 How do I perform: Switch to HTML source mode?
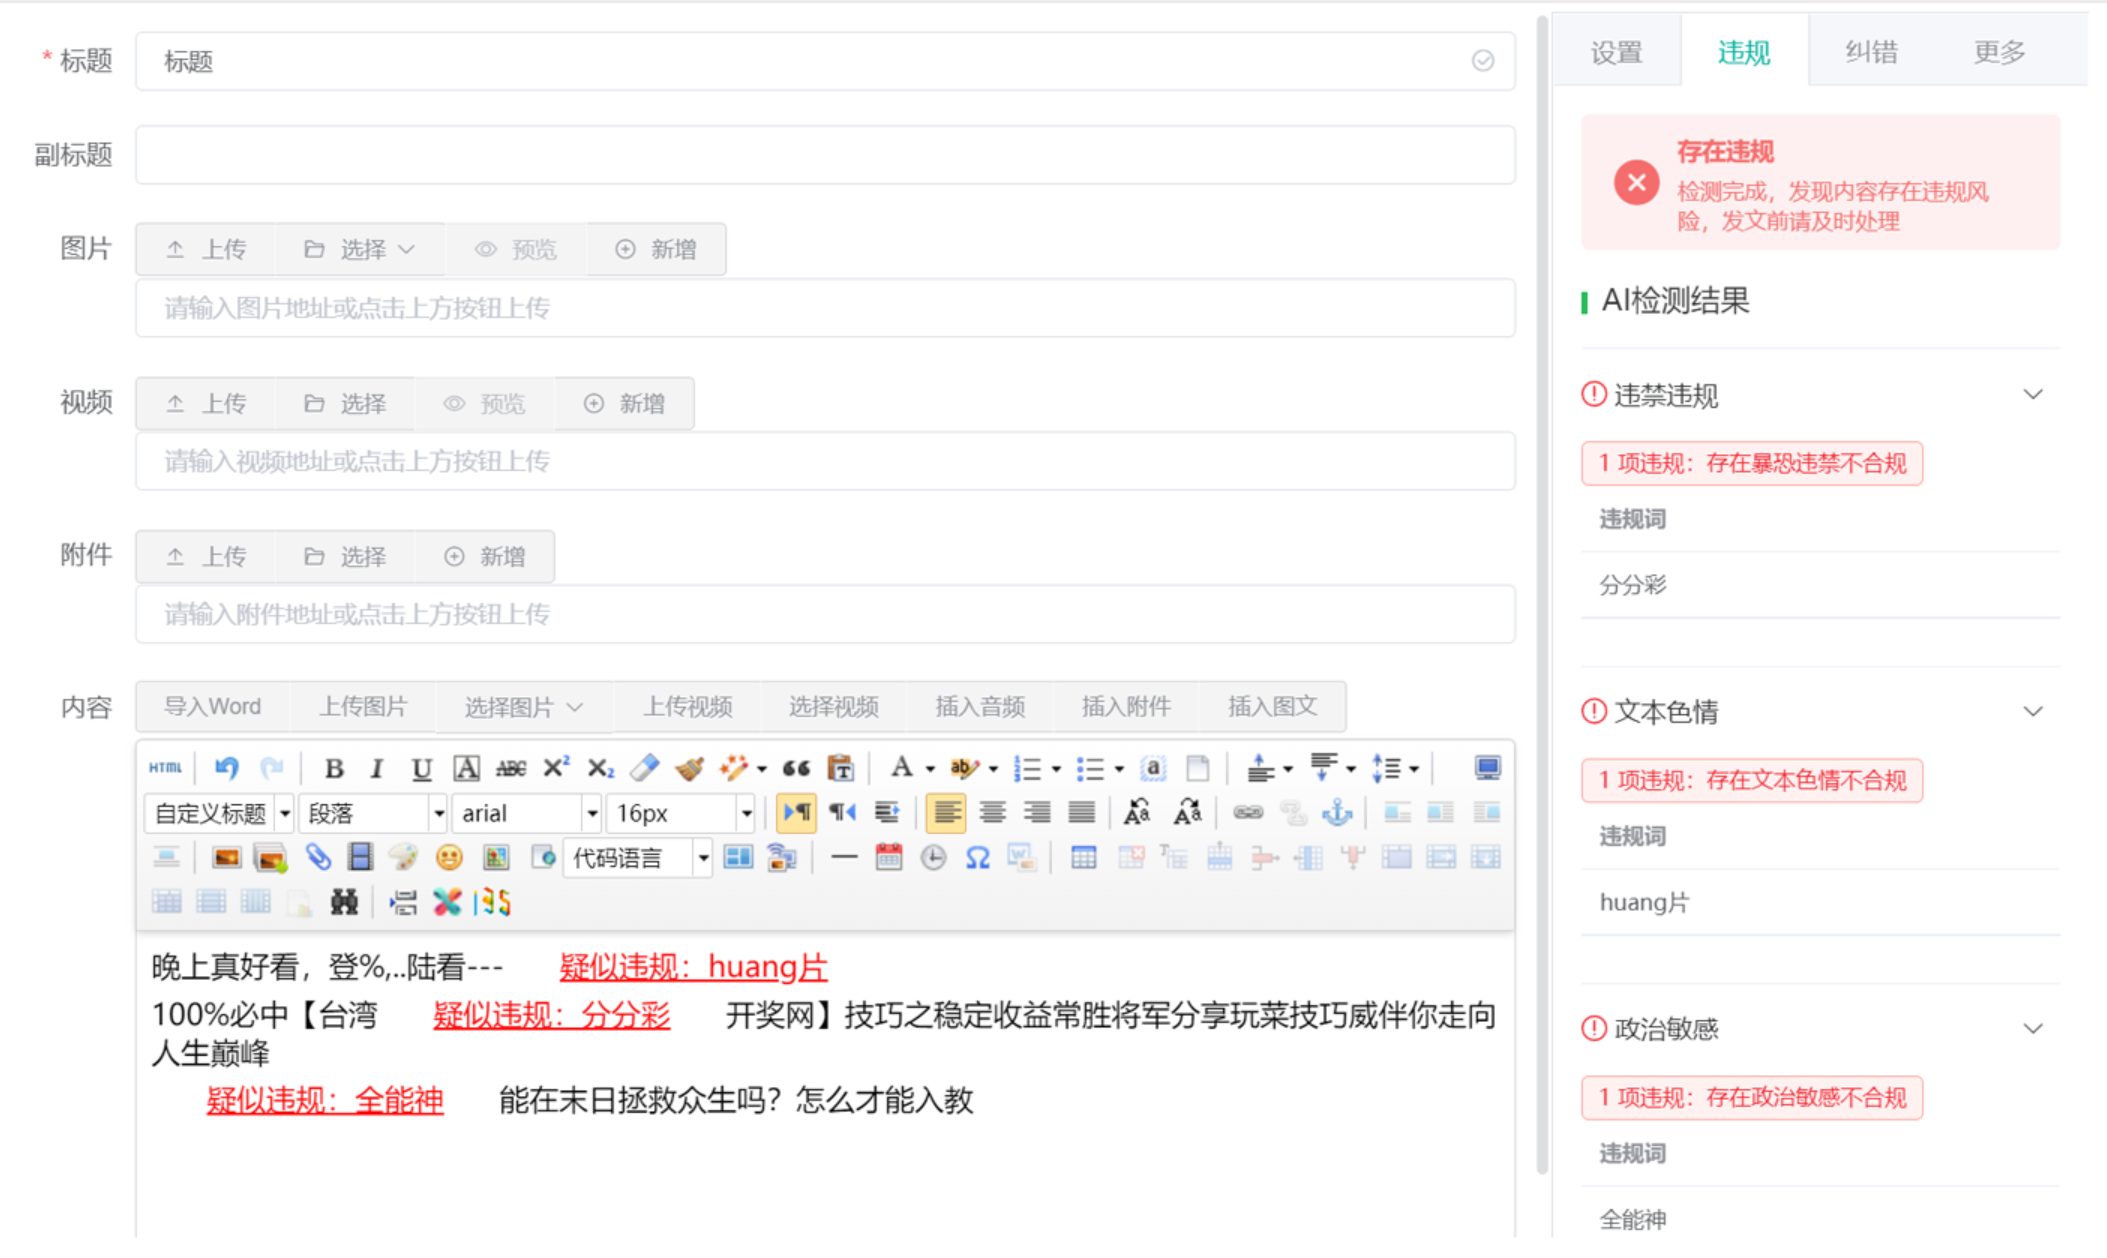coord(165,768)
